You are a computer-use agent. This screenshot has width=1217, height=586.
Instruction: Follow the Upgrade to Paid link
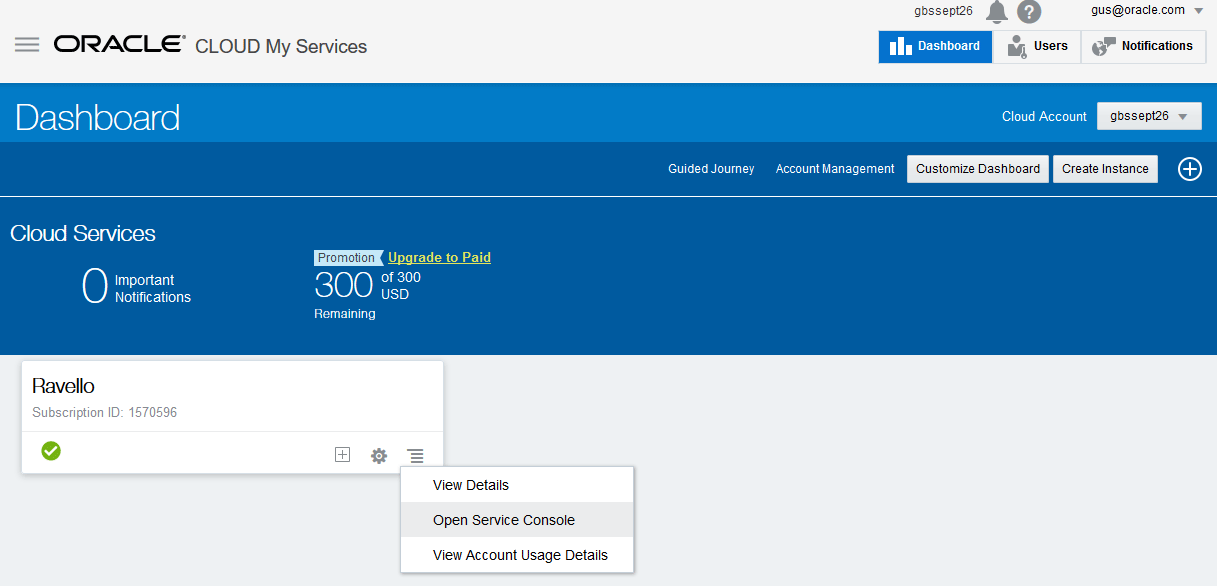(x=439, y=257)
